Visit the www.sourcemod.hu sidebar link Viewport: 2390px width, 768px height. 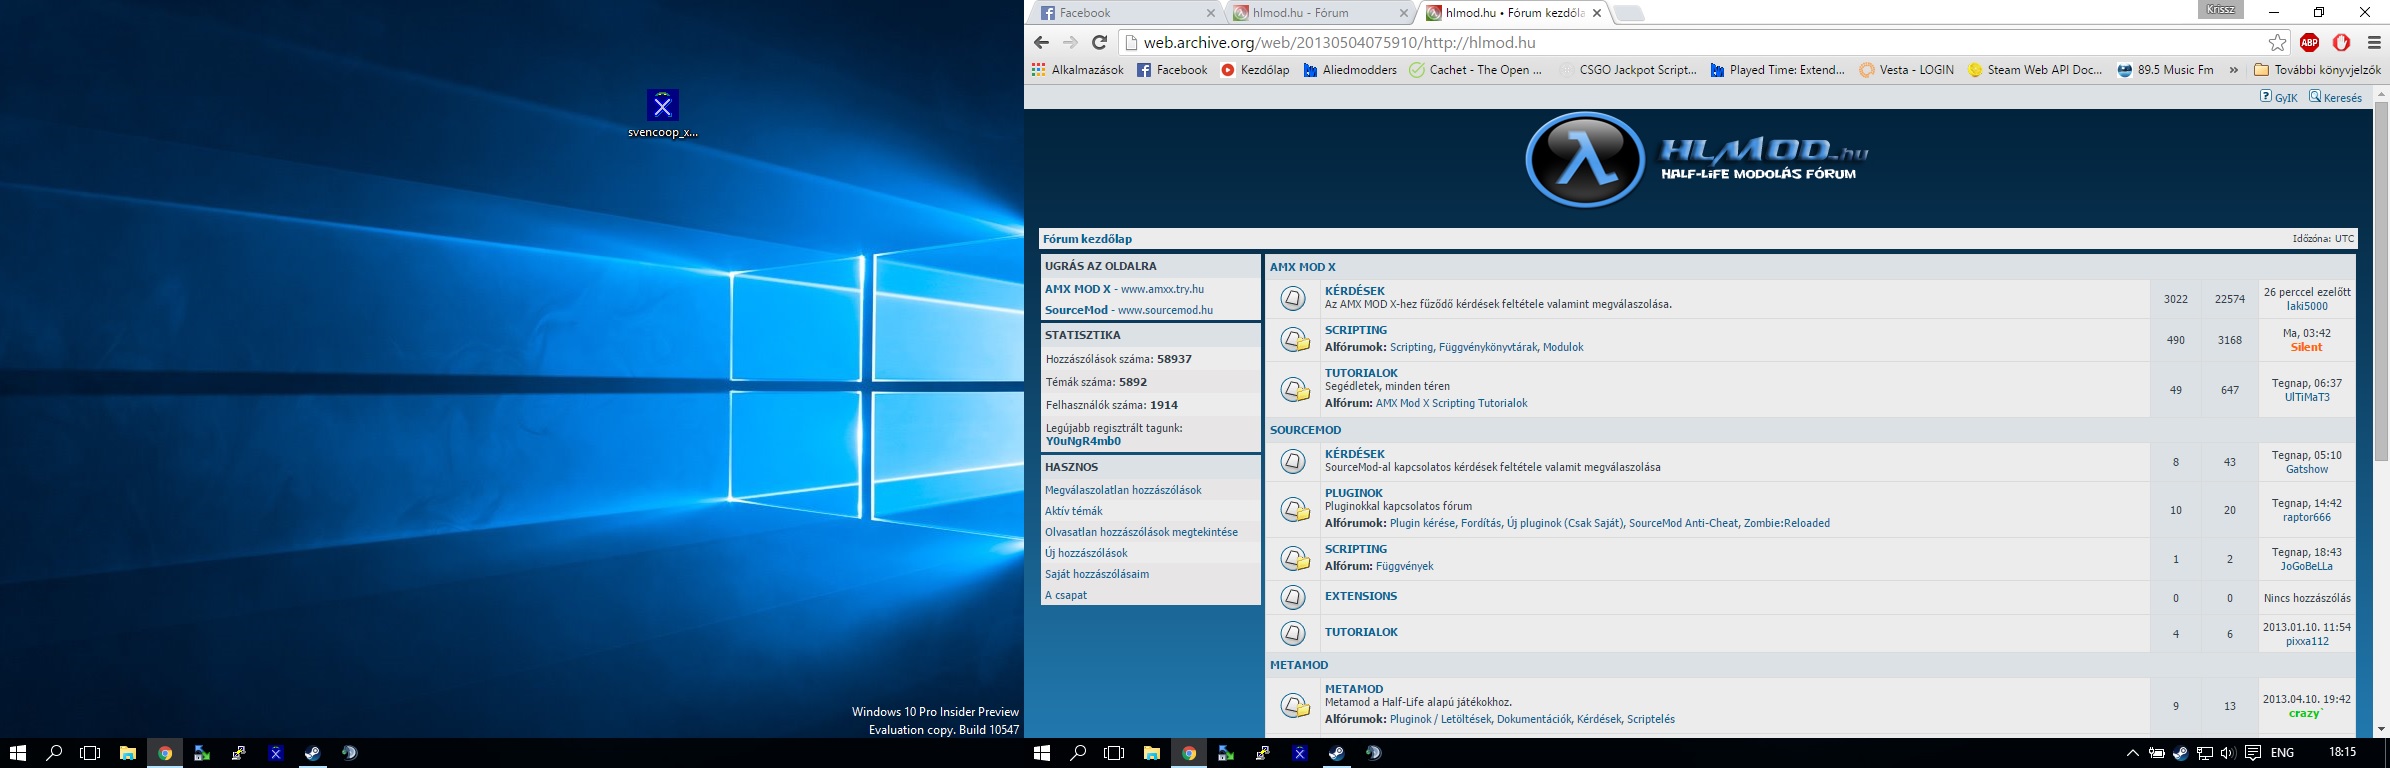tap(1165, 310)
